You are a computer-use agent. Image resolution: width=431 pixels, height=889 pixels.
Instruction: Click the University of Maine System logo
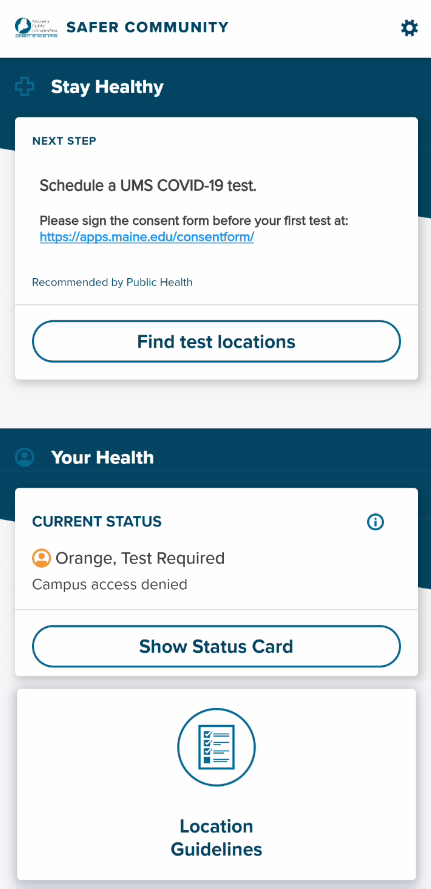point(36,27)
